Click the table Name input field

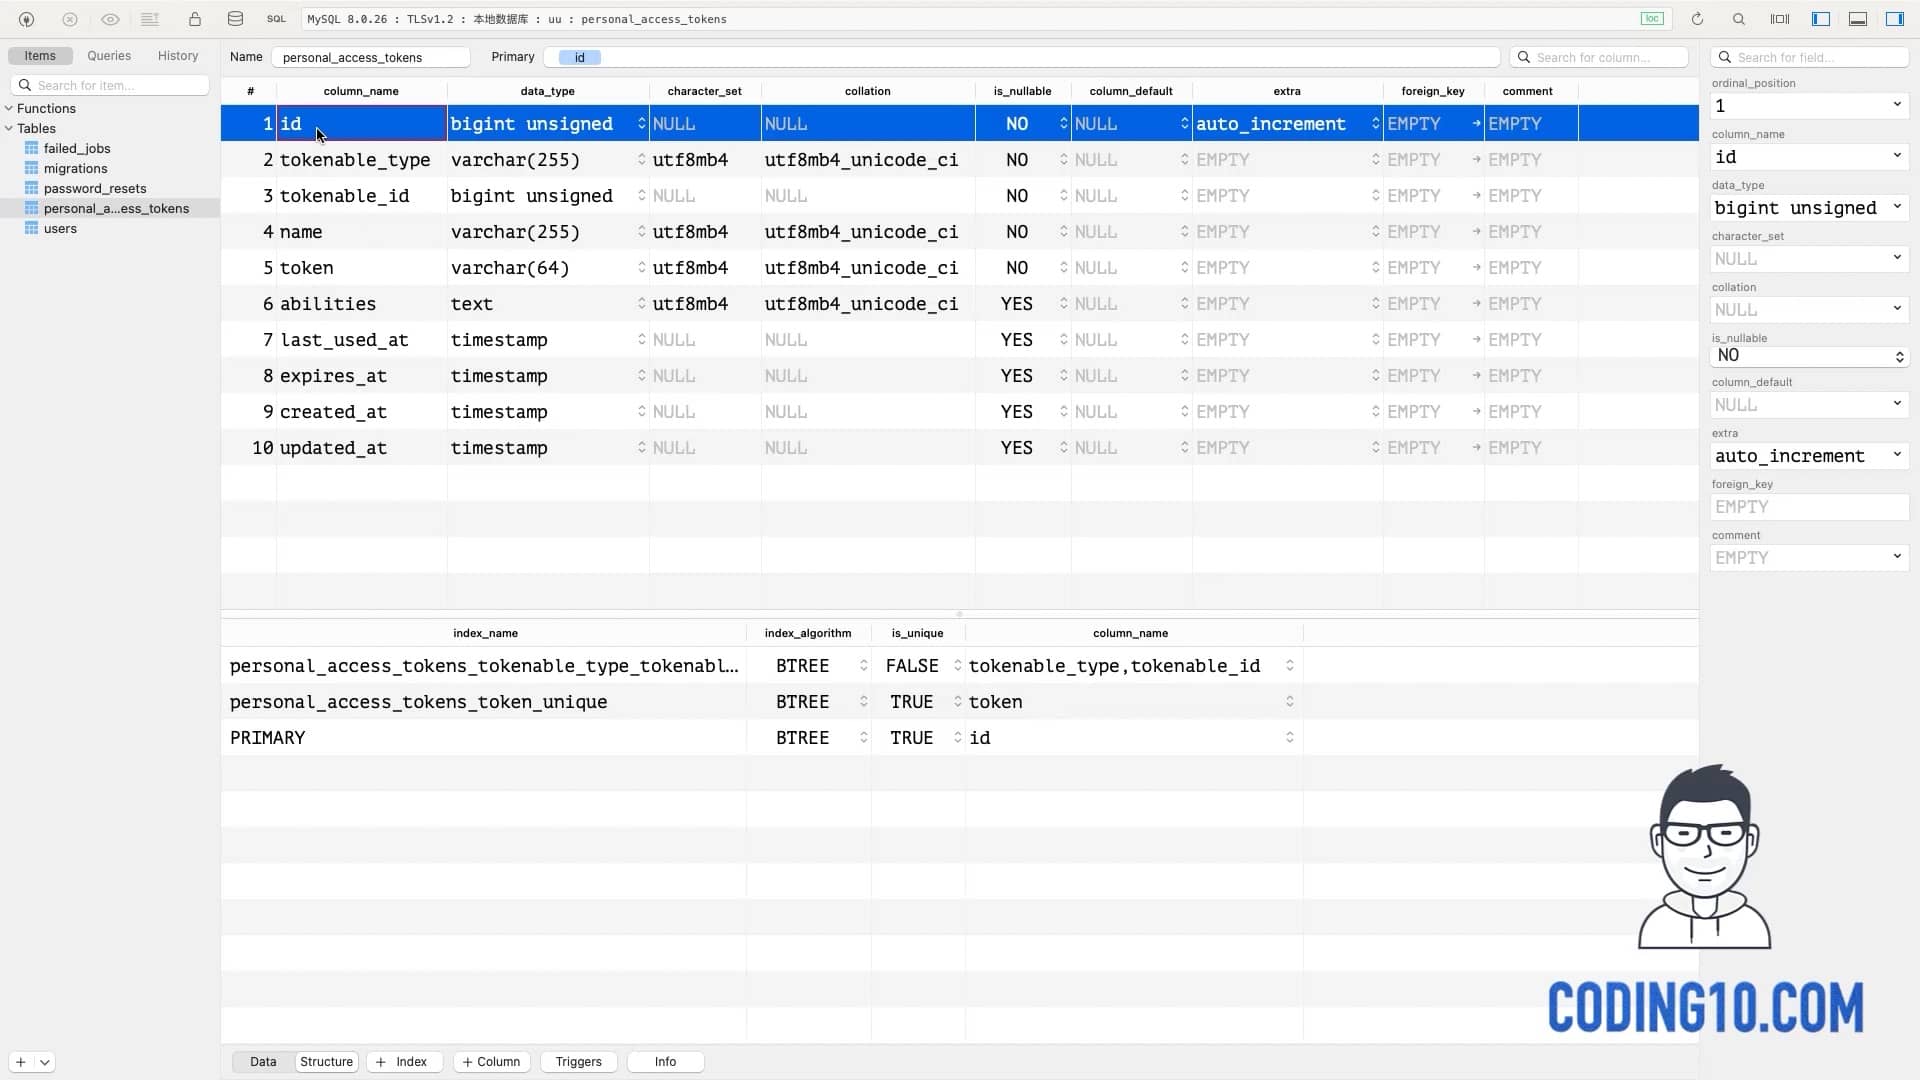click(371, 57)
